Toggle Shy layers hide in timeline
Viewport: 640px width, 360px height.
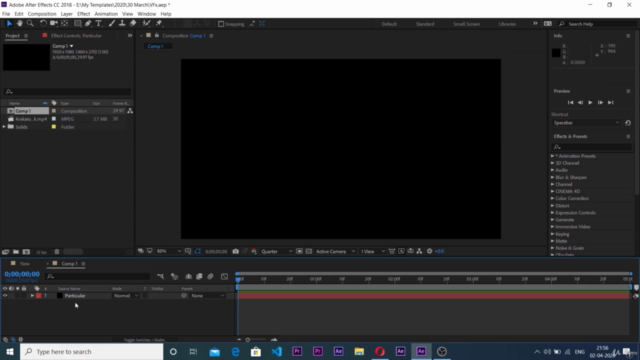[188, 277]
